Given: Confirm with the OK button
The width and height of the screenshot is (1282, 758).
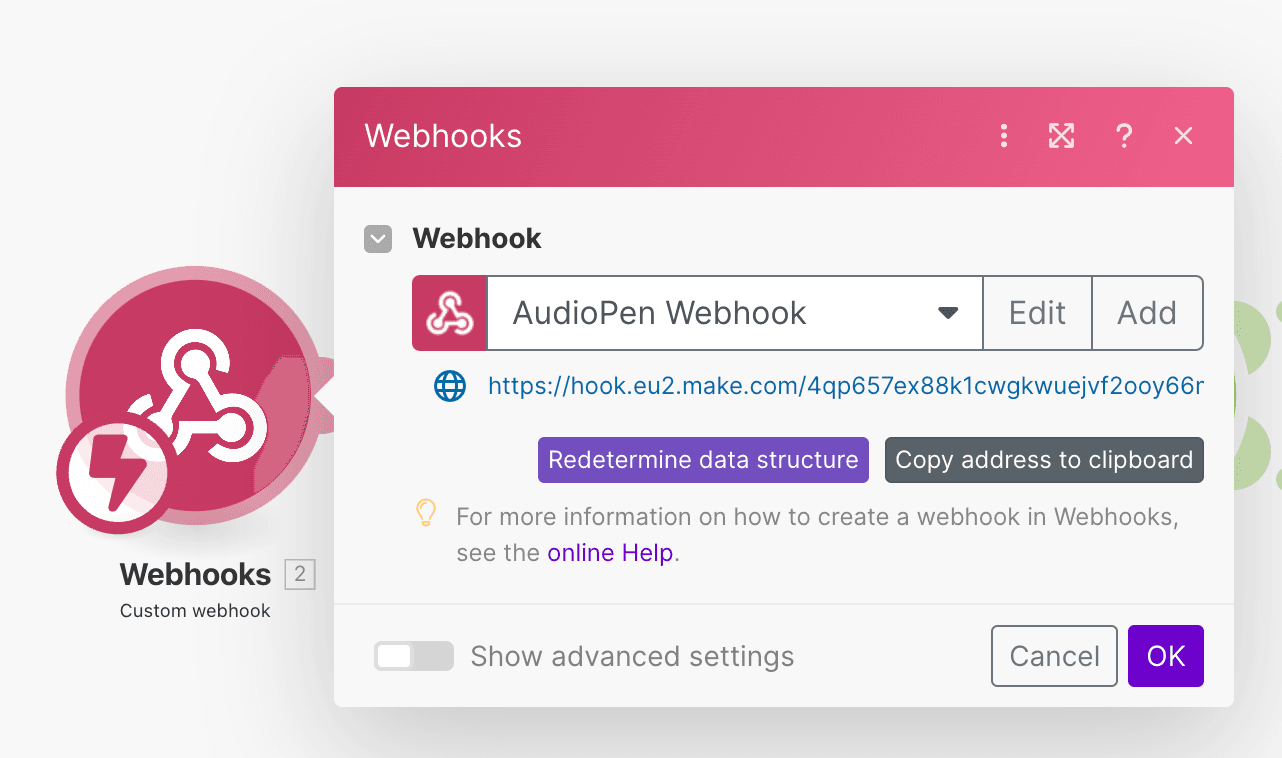Looking at the screenshot, I should pyautogui.click(x=1165, y=656).
